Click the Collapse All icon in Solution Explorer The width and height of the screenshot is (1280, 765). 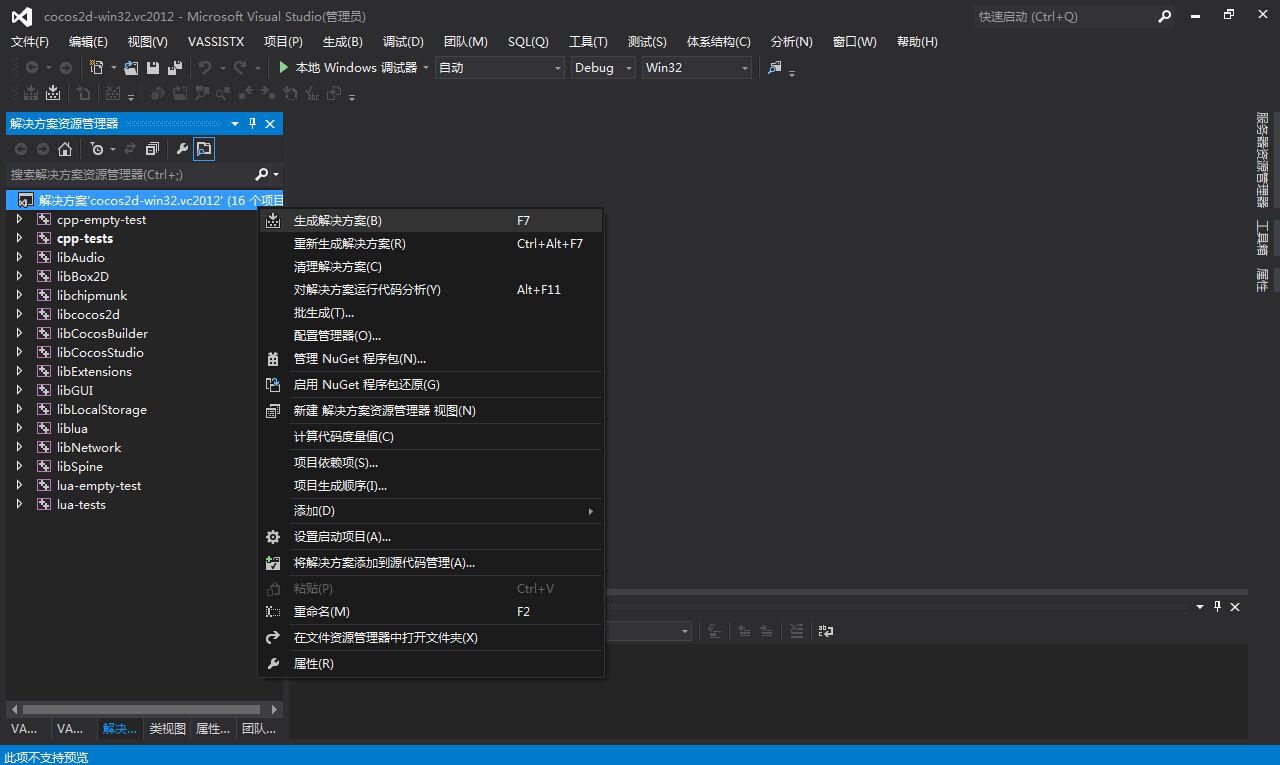click(x=152, y=149)
